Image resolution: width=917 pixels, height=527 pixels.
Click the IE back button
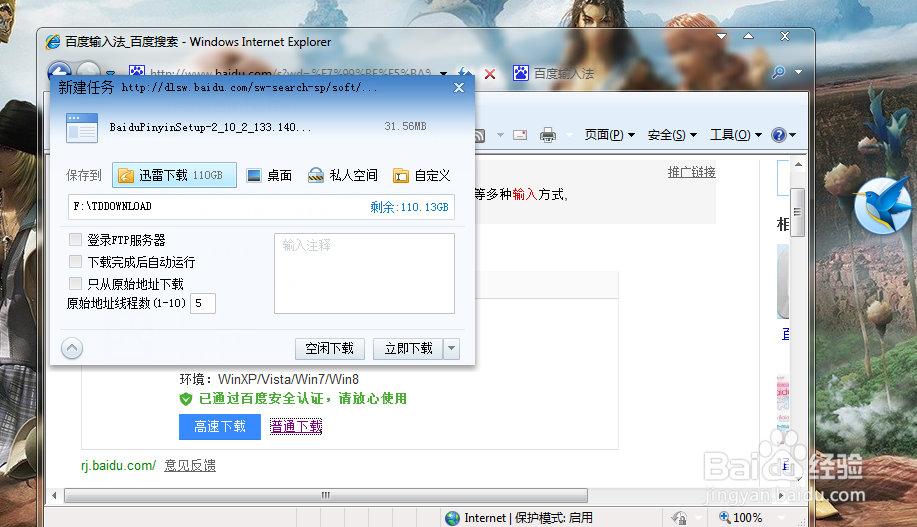59,71
